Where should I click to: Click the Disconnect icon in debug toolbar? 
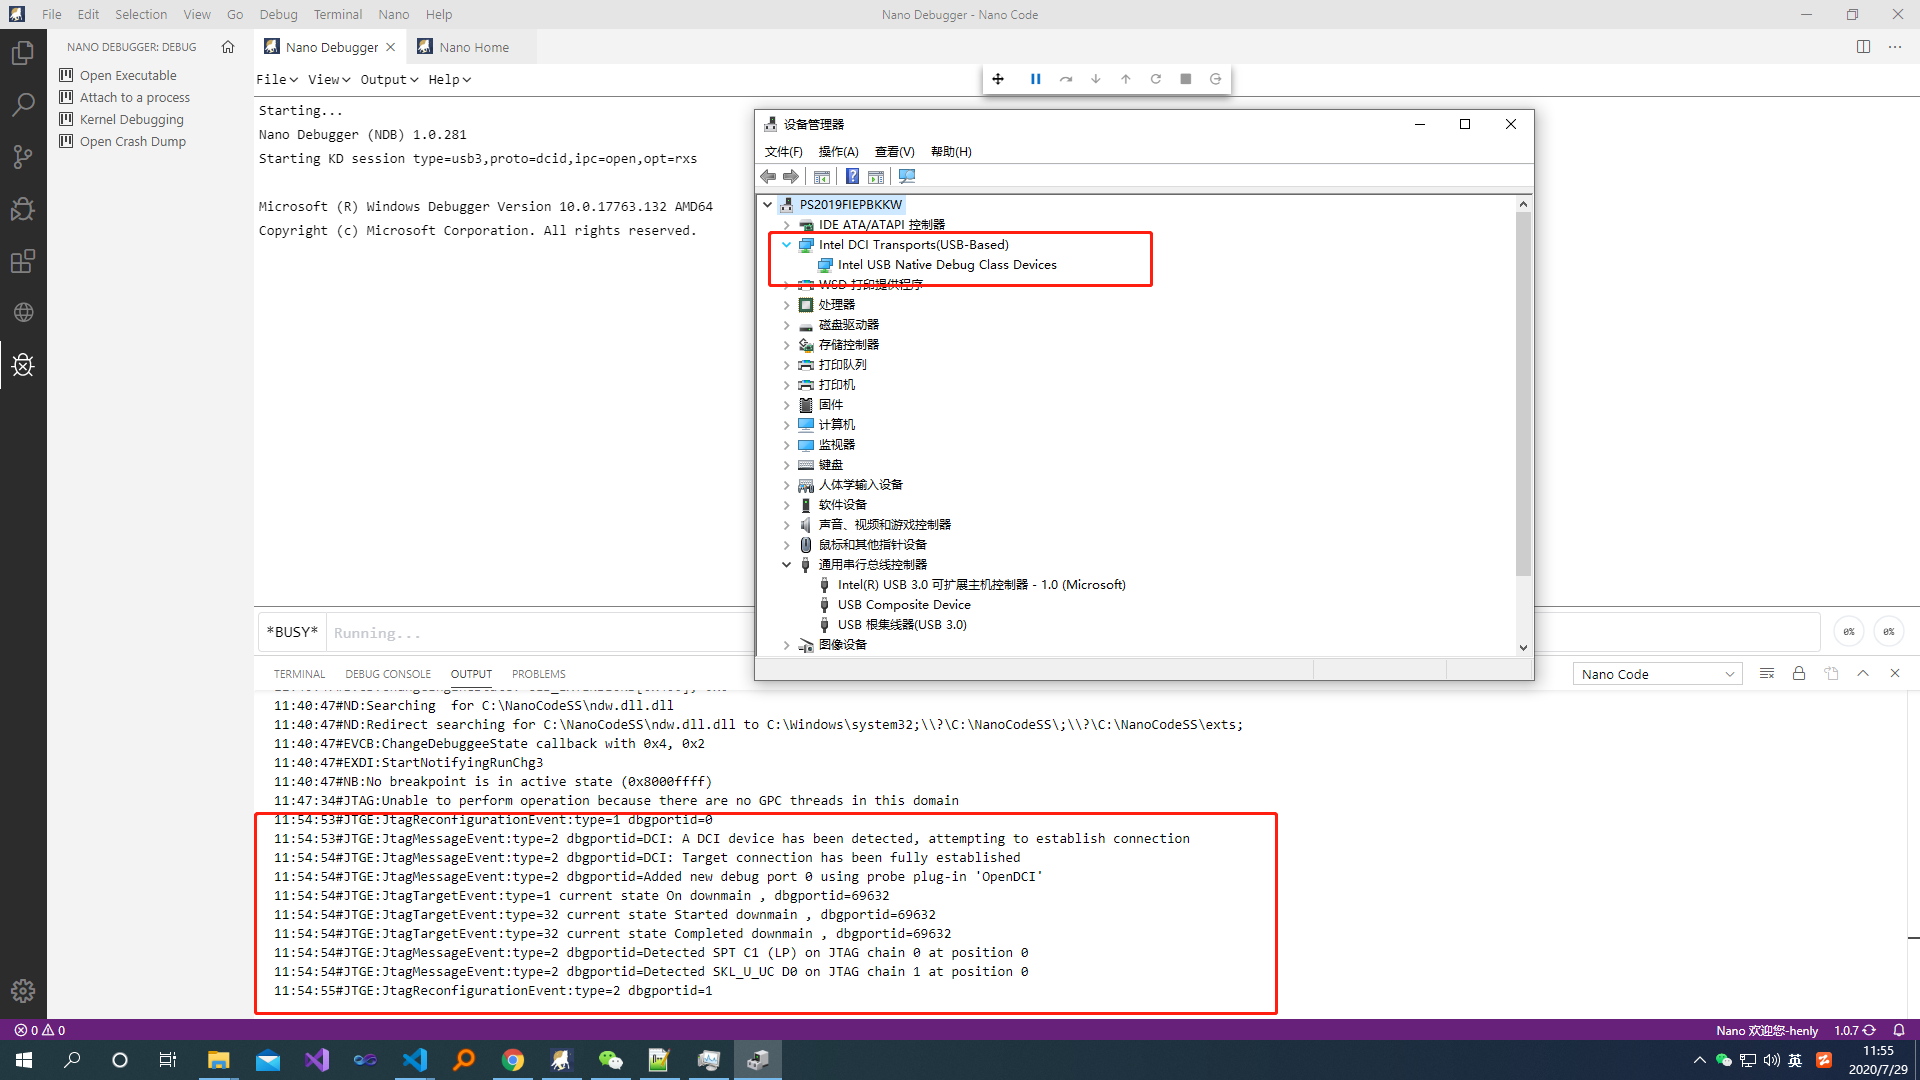click(x=1216, y=79)
